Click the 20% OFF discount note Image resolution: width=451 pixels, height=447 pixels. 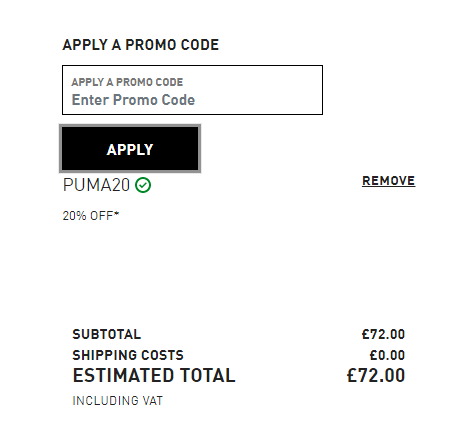[x=91, y=216]
